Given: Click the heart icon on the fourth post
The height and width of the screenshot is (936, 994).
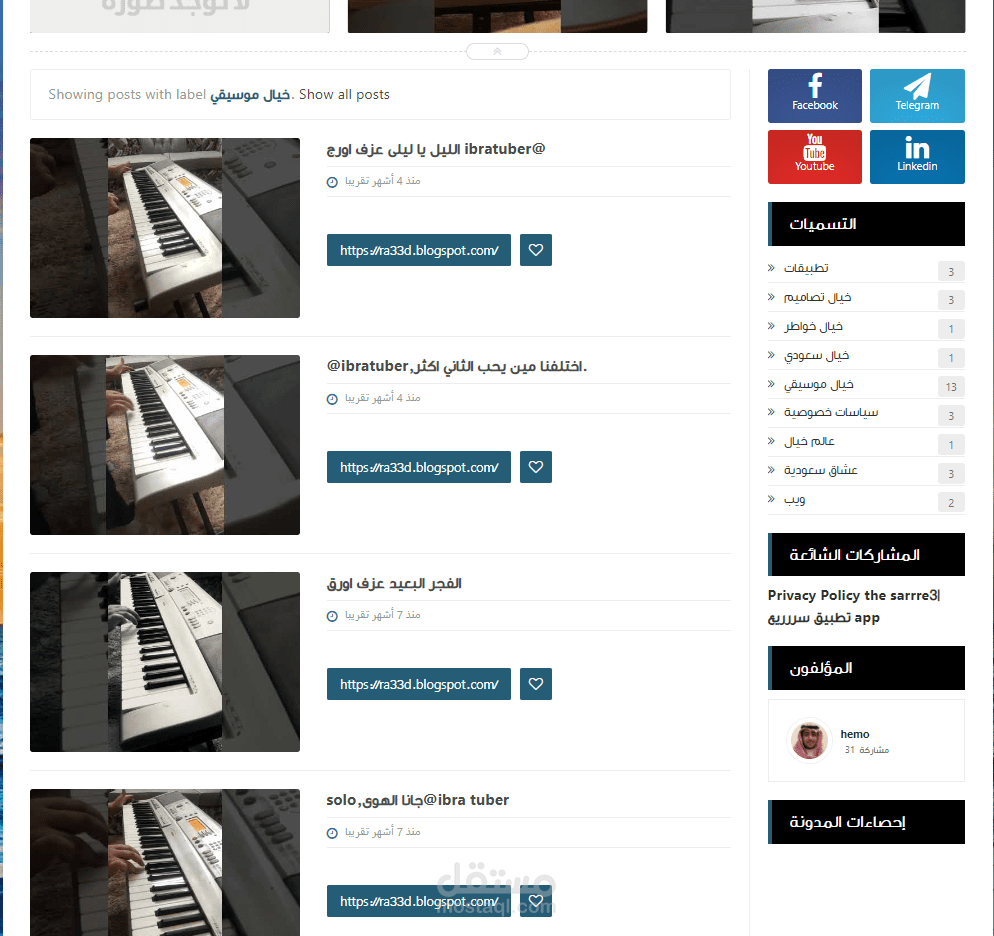Looking at the screenshot, I should (536, 901).
